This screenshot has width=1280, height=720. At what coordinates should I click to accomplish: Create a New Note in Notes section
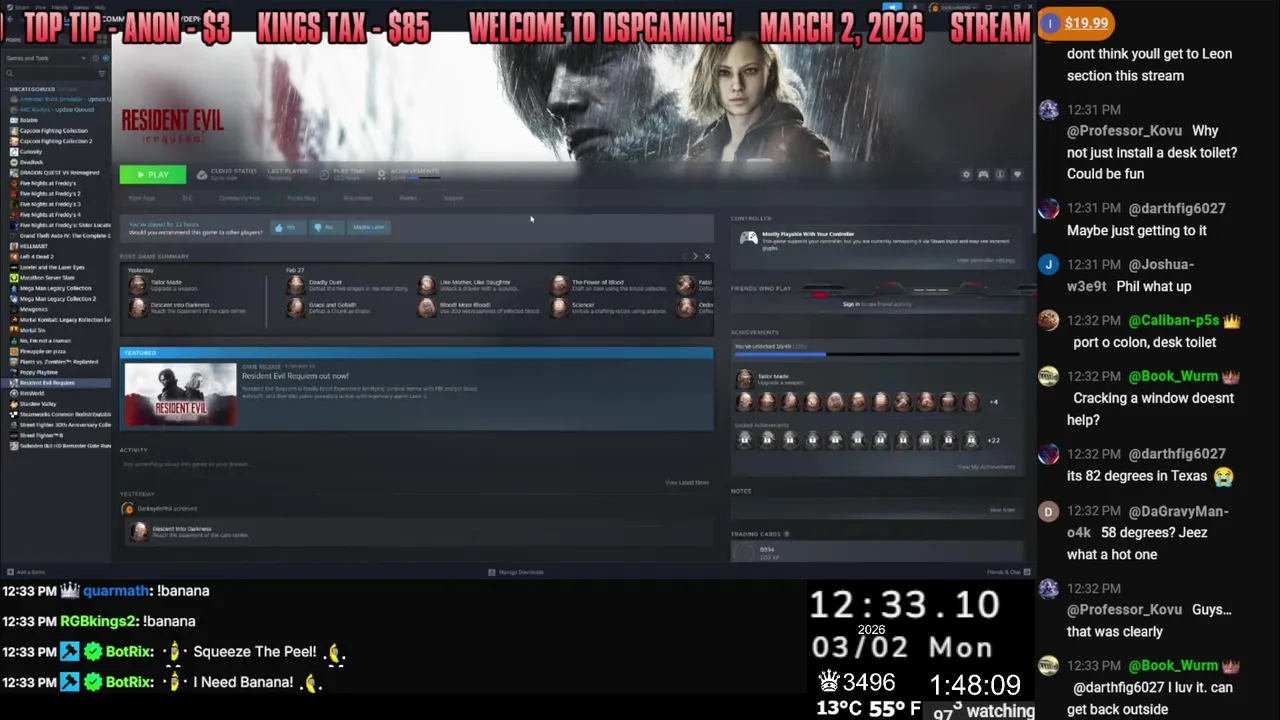pos(1002,510)
